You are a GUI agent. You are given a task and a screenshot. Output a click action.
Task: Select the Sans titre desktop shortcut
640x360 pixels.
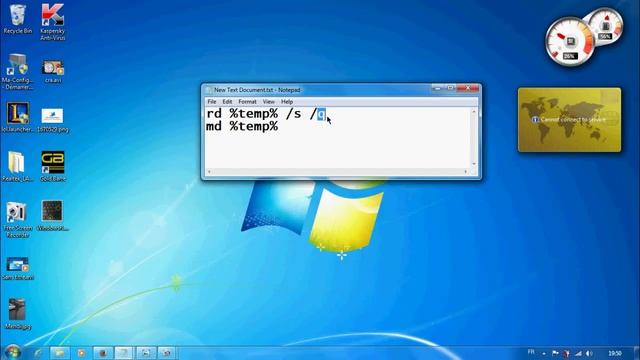(x=18, y=269)
